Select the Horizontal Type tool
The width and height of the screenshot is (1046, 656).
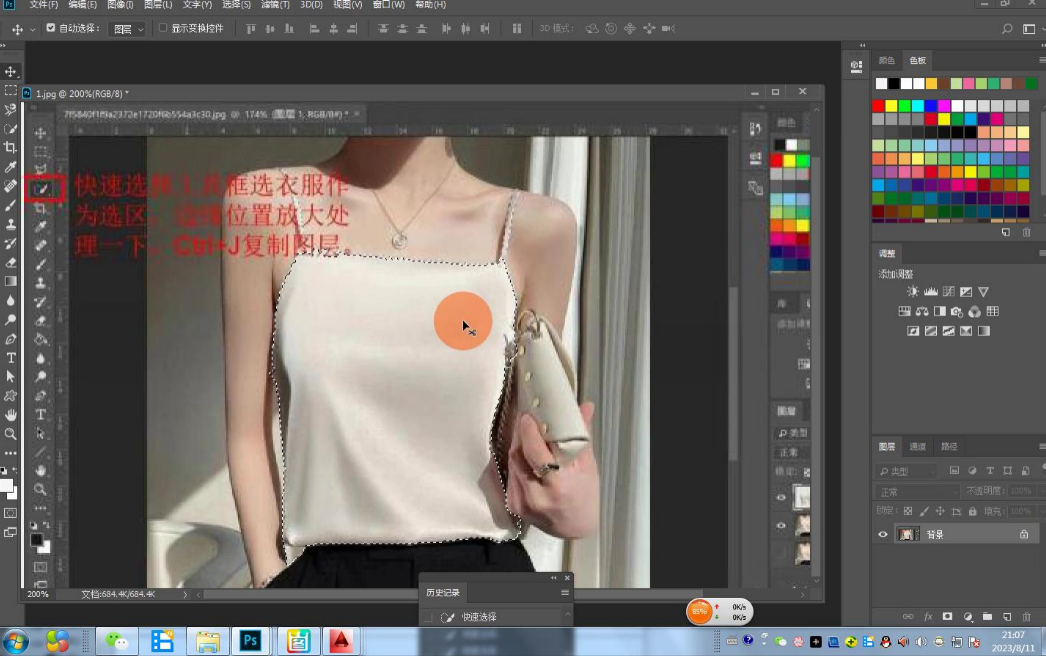[x=11, y=358]
